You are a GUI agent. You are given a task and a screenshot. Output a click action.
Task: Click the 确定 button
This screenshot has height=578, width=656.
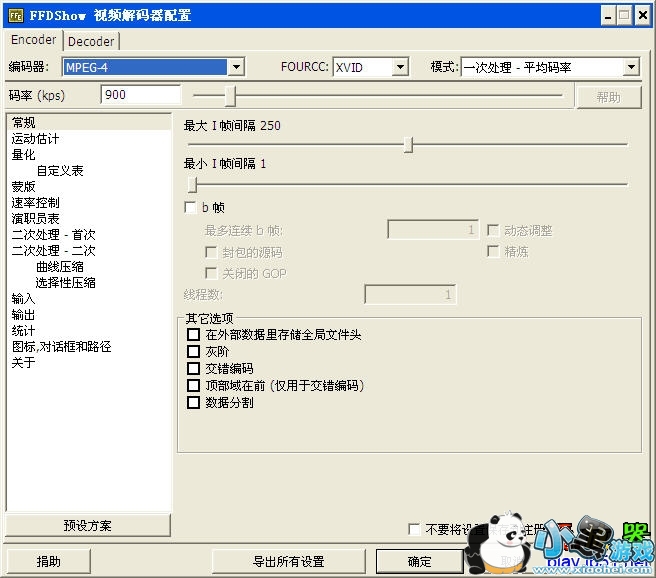click(420, 561)
